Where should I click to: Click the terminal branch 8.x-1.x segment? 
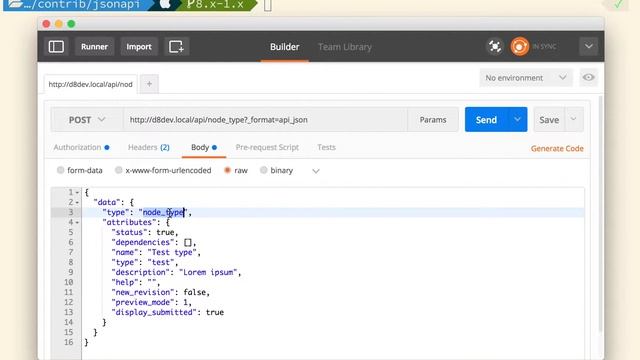[215, 4]
